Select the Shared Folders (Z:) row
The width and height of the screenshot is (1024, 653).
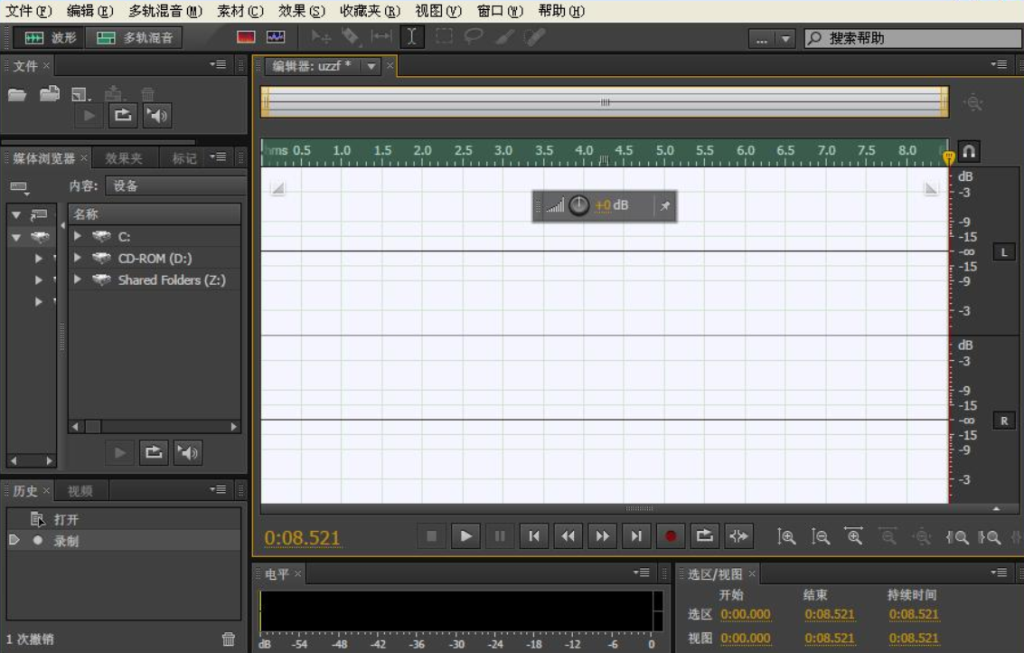[155, 279]
